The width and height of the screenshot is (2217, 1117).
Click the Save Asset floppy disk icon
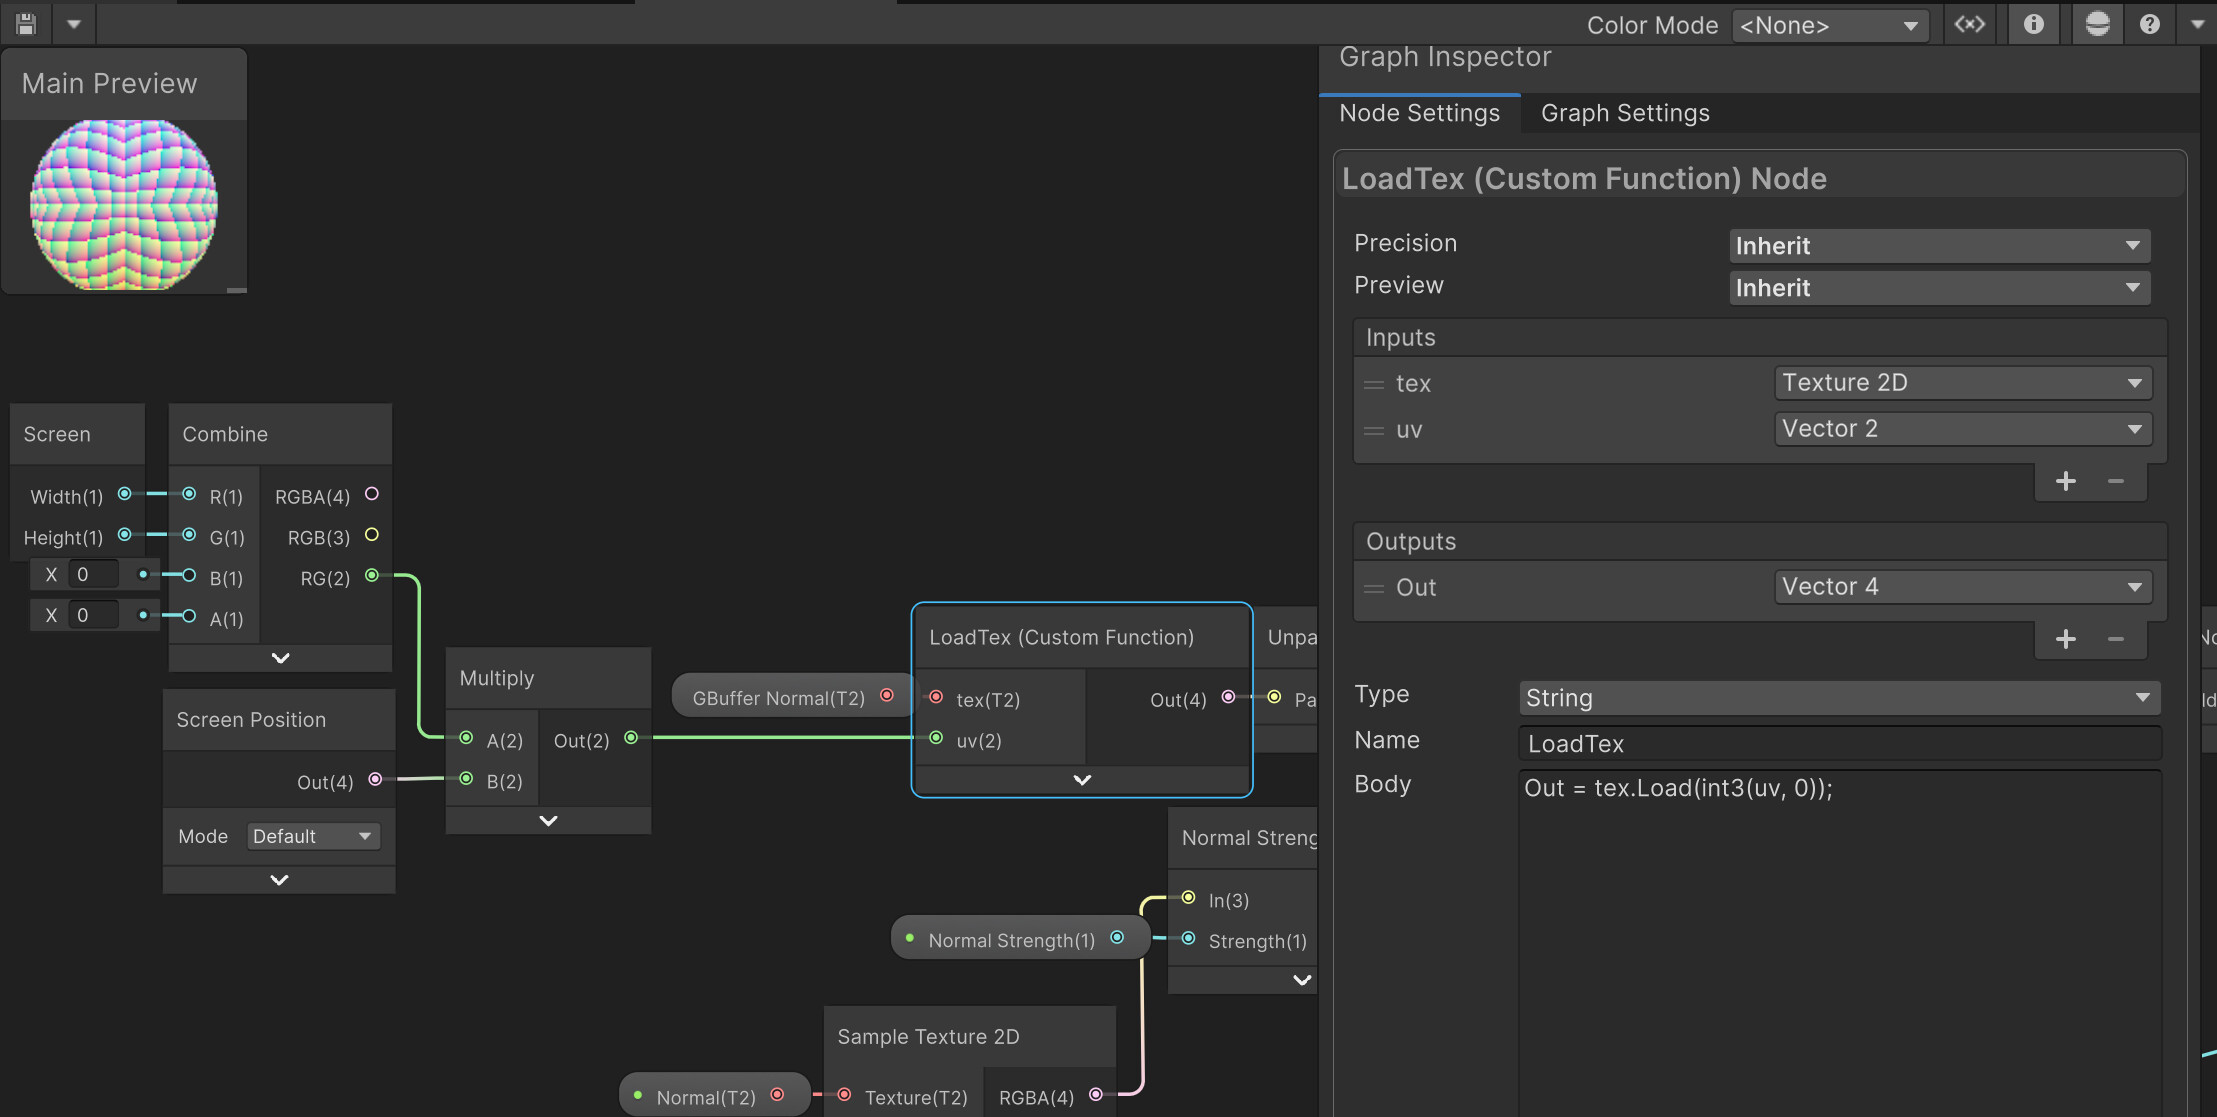(24, 23)
